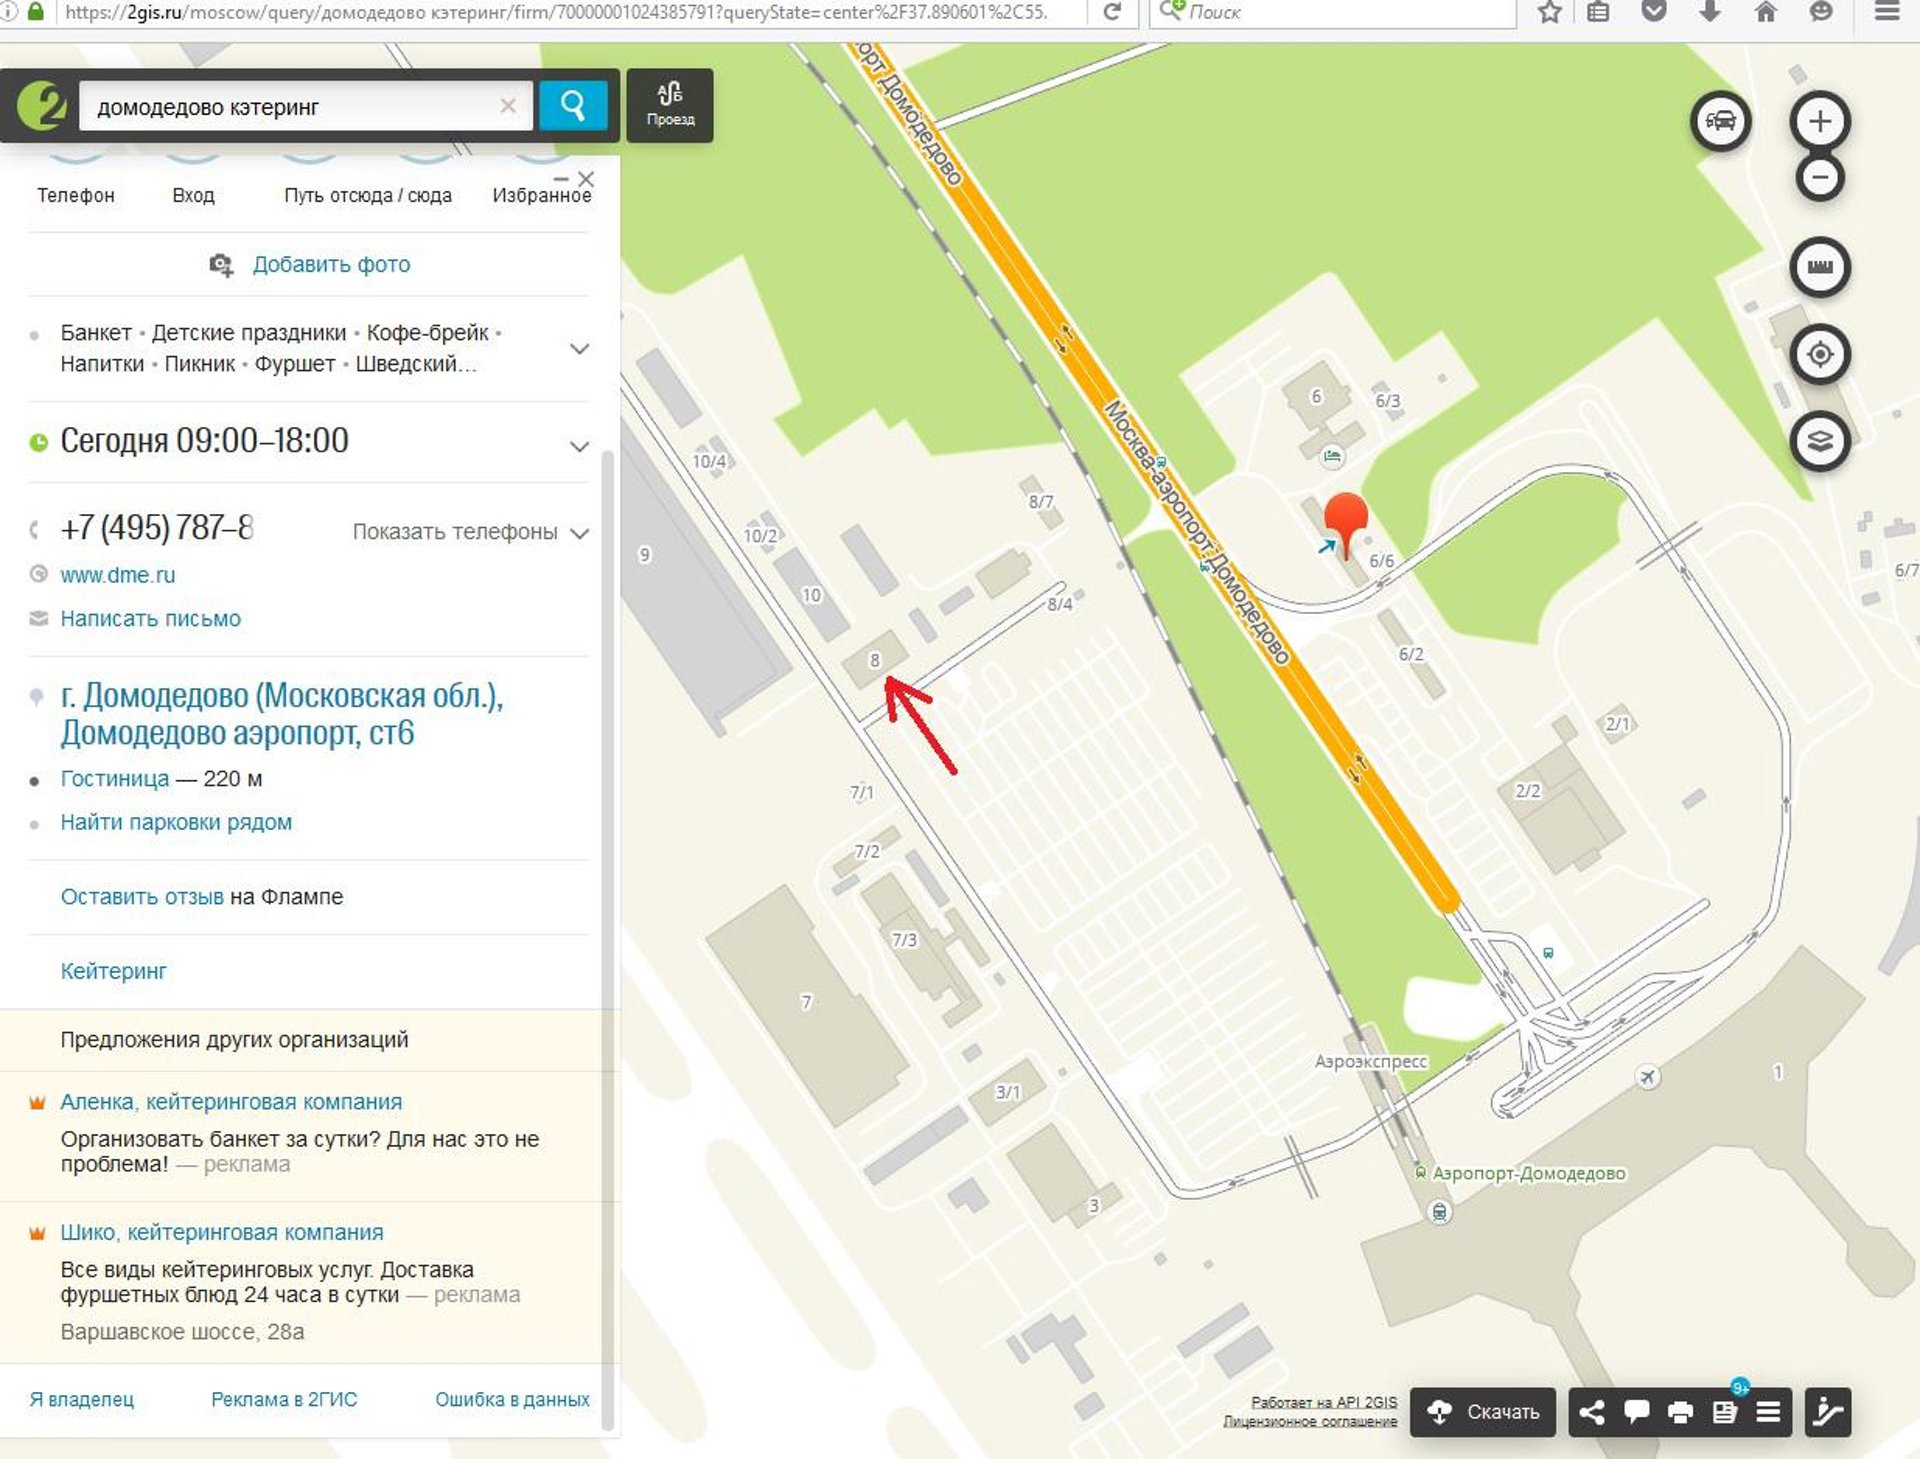Share the map via share icon
The height and width of the screenshot is (1459, 1920).
(1591, 1412)
